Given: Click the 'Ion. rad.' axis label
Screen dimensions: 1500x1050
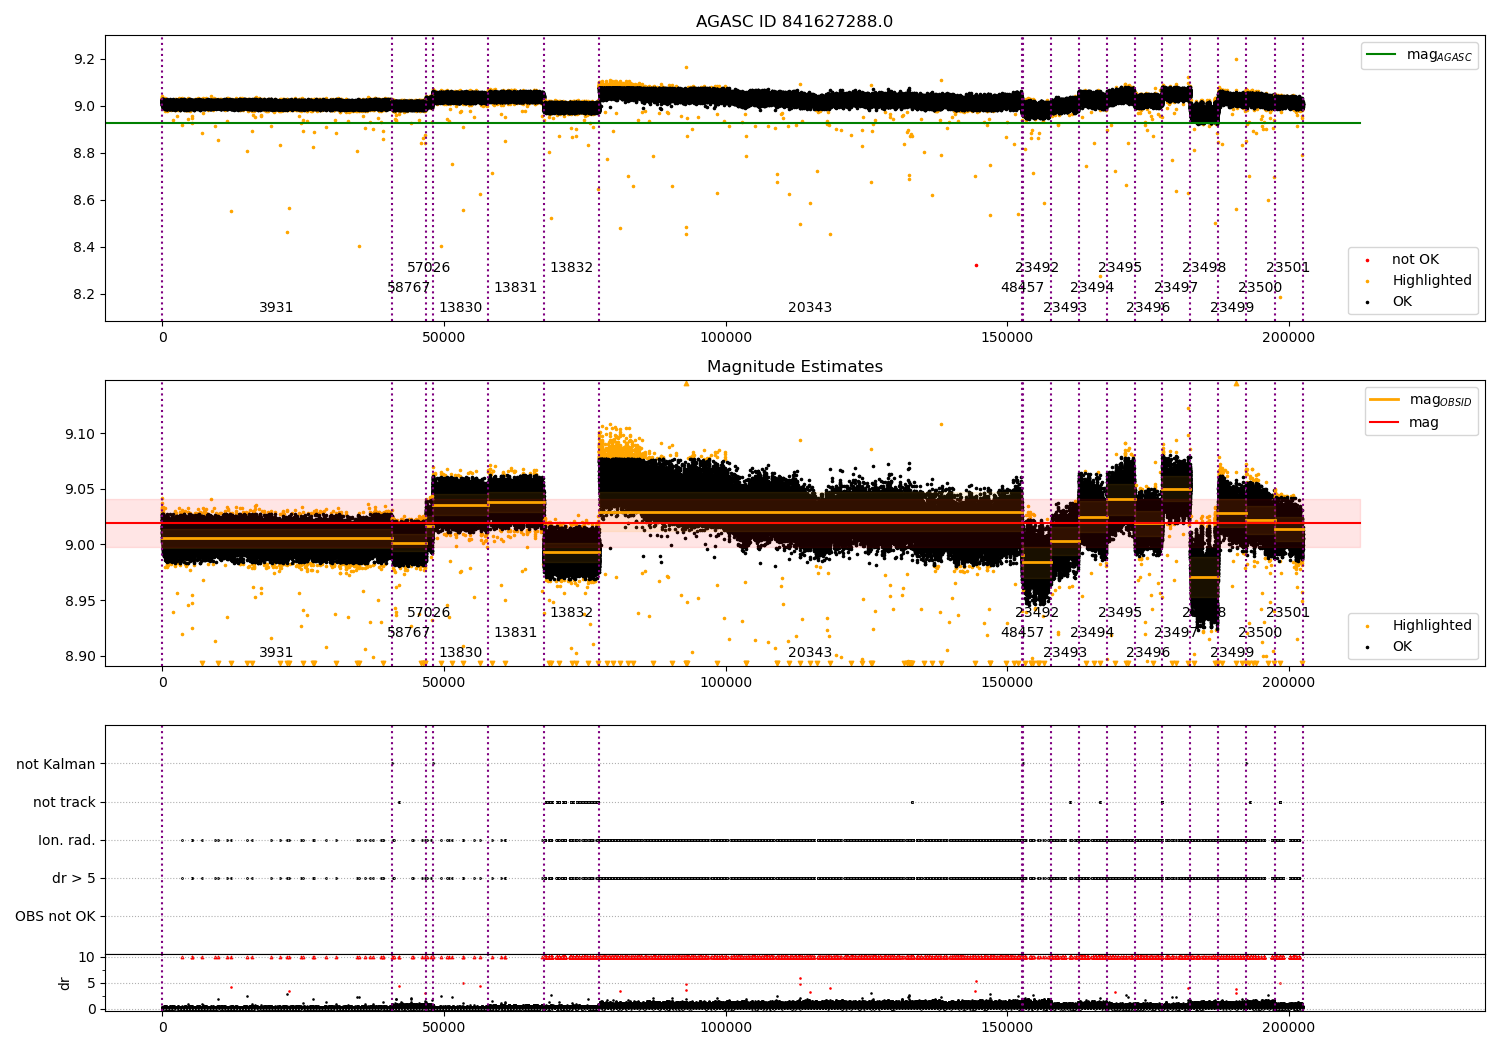Looking at the screenshot, I should pos(67,840).
